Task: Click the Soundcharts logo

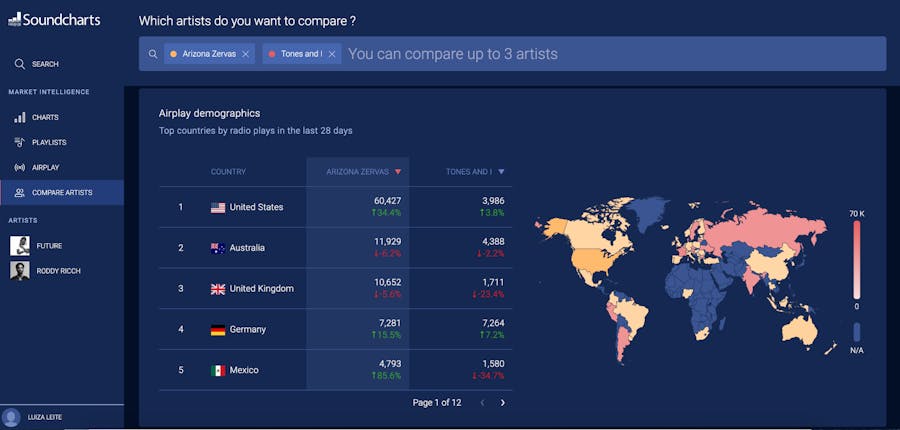Action: pyautogui.click(x=54, y=20)
